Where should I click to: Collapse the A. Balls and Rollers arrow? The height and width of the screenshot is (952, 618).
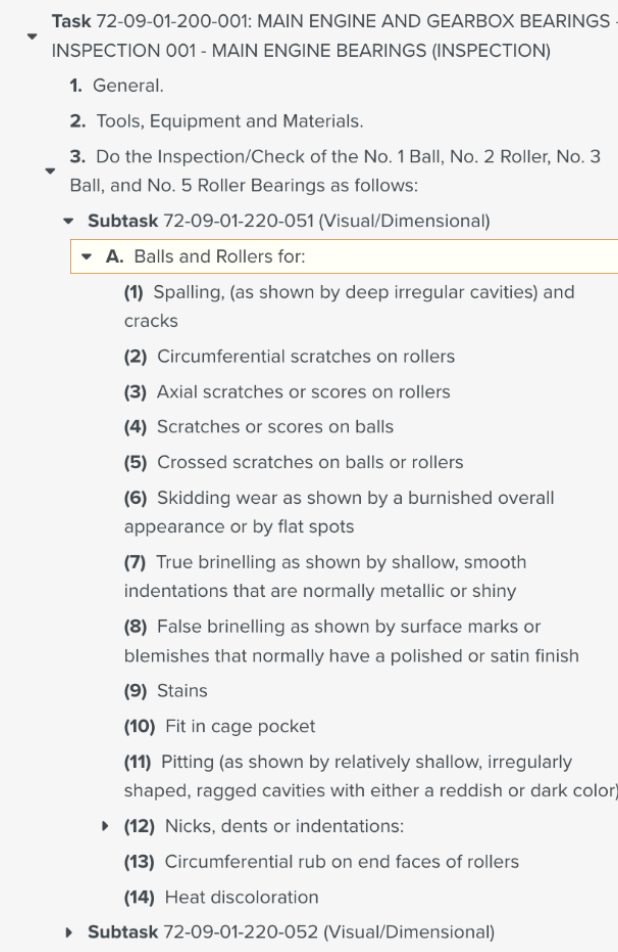click(87, 257)
